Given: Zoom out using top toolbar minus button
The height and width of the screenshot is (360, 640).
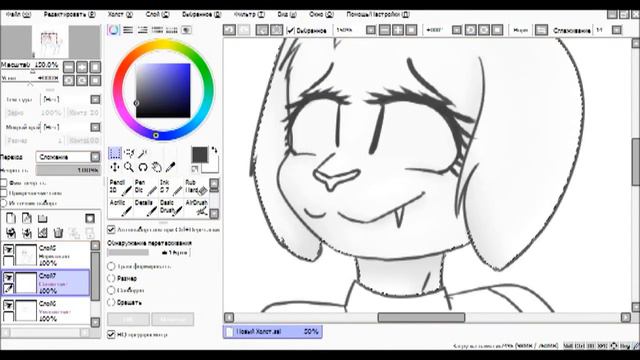Looking at the screenshot, I should [384, 30].
